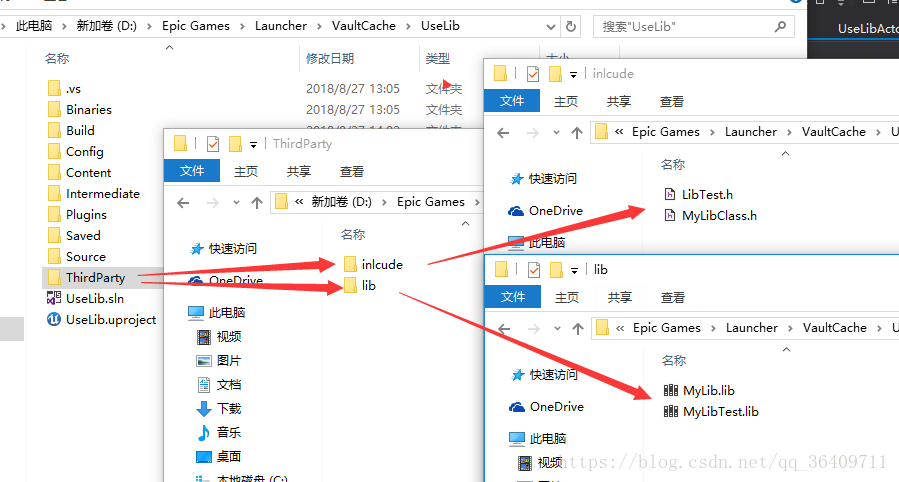Open recent locations dropdown in lib window
The height and width of the screenshot is (482, 899).
coord(557,328)
